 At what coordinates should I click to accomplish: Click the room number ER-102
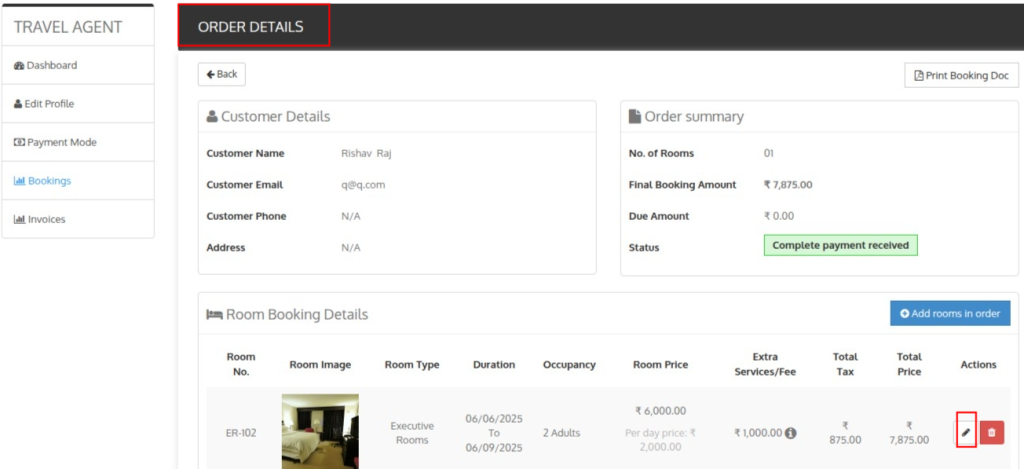(241, 432)
